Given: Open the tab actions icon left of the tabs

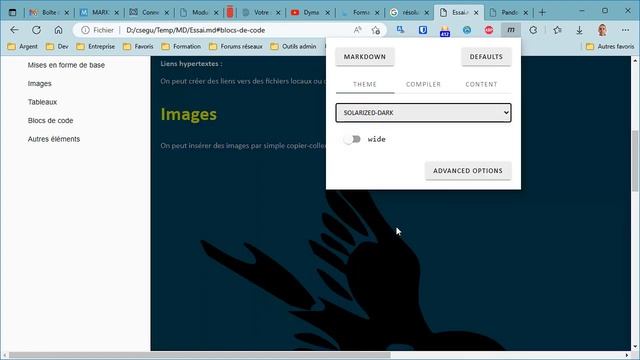Looking at the screenshot, I should 12,12.
